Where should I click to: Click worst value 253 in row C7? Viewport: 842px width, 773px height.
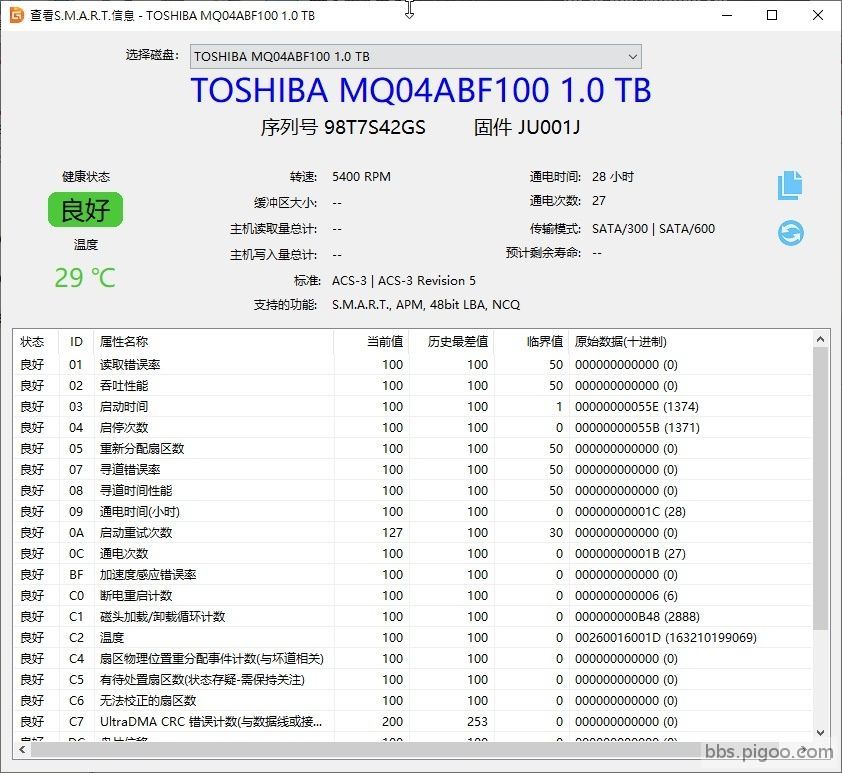pyautogui.click(x=477, y=721)
